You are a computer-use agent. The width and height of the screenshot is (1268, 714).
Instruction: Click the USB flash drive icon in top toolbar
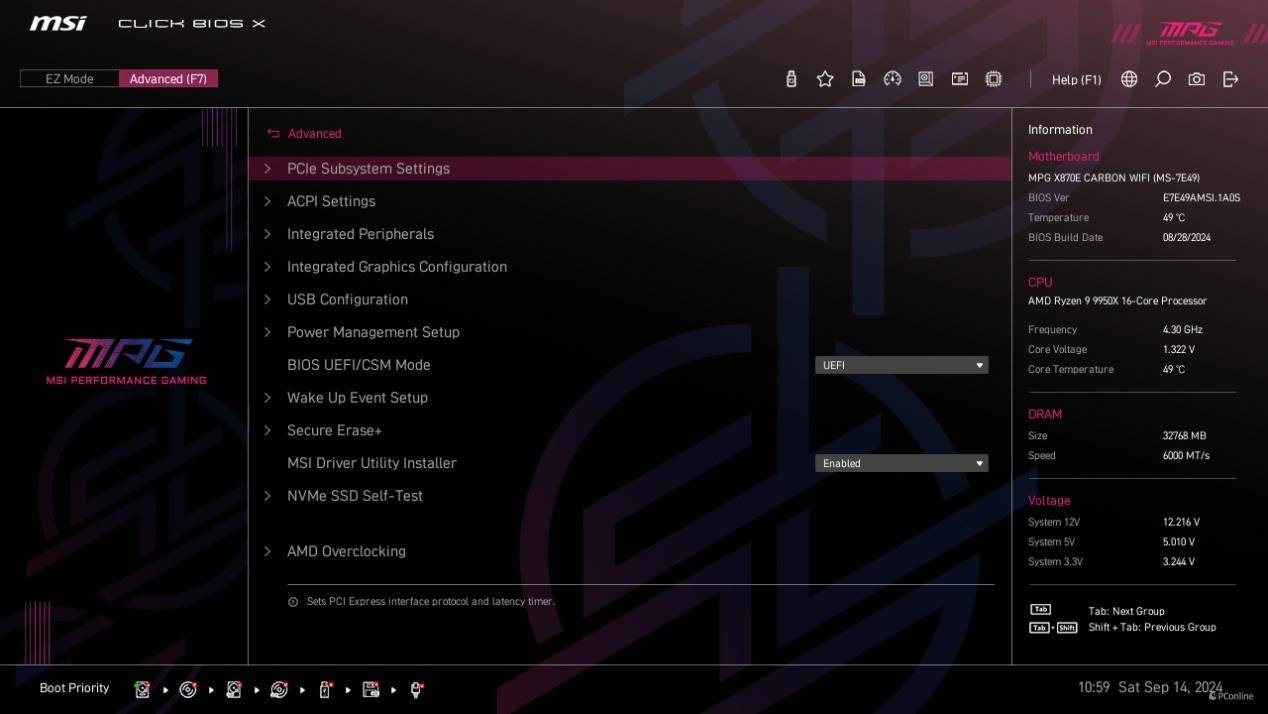coord(791,79)
